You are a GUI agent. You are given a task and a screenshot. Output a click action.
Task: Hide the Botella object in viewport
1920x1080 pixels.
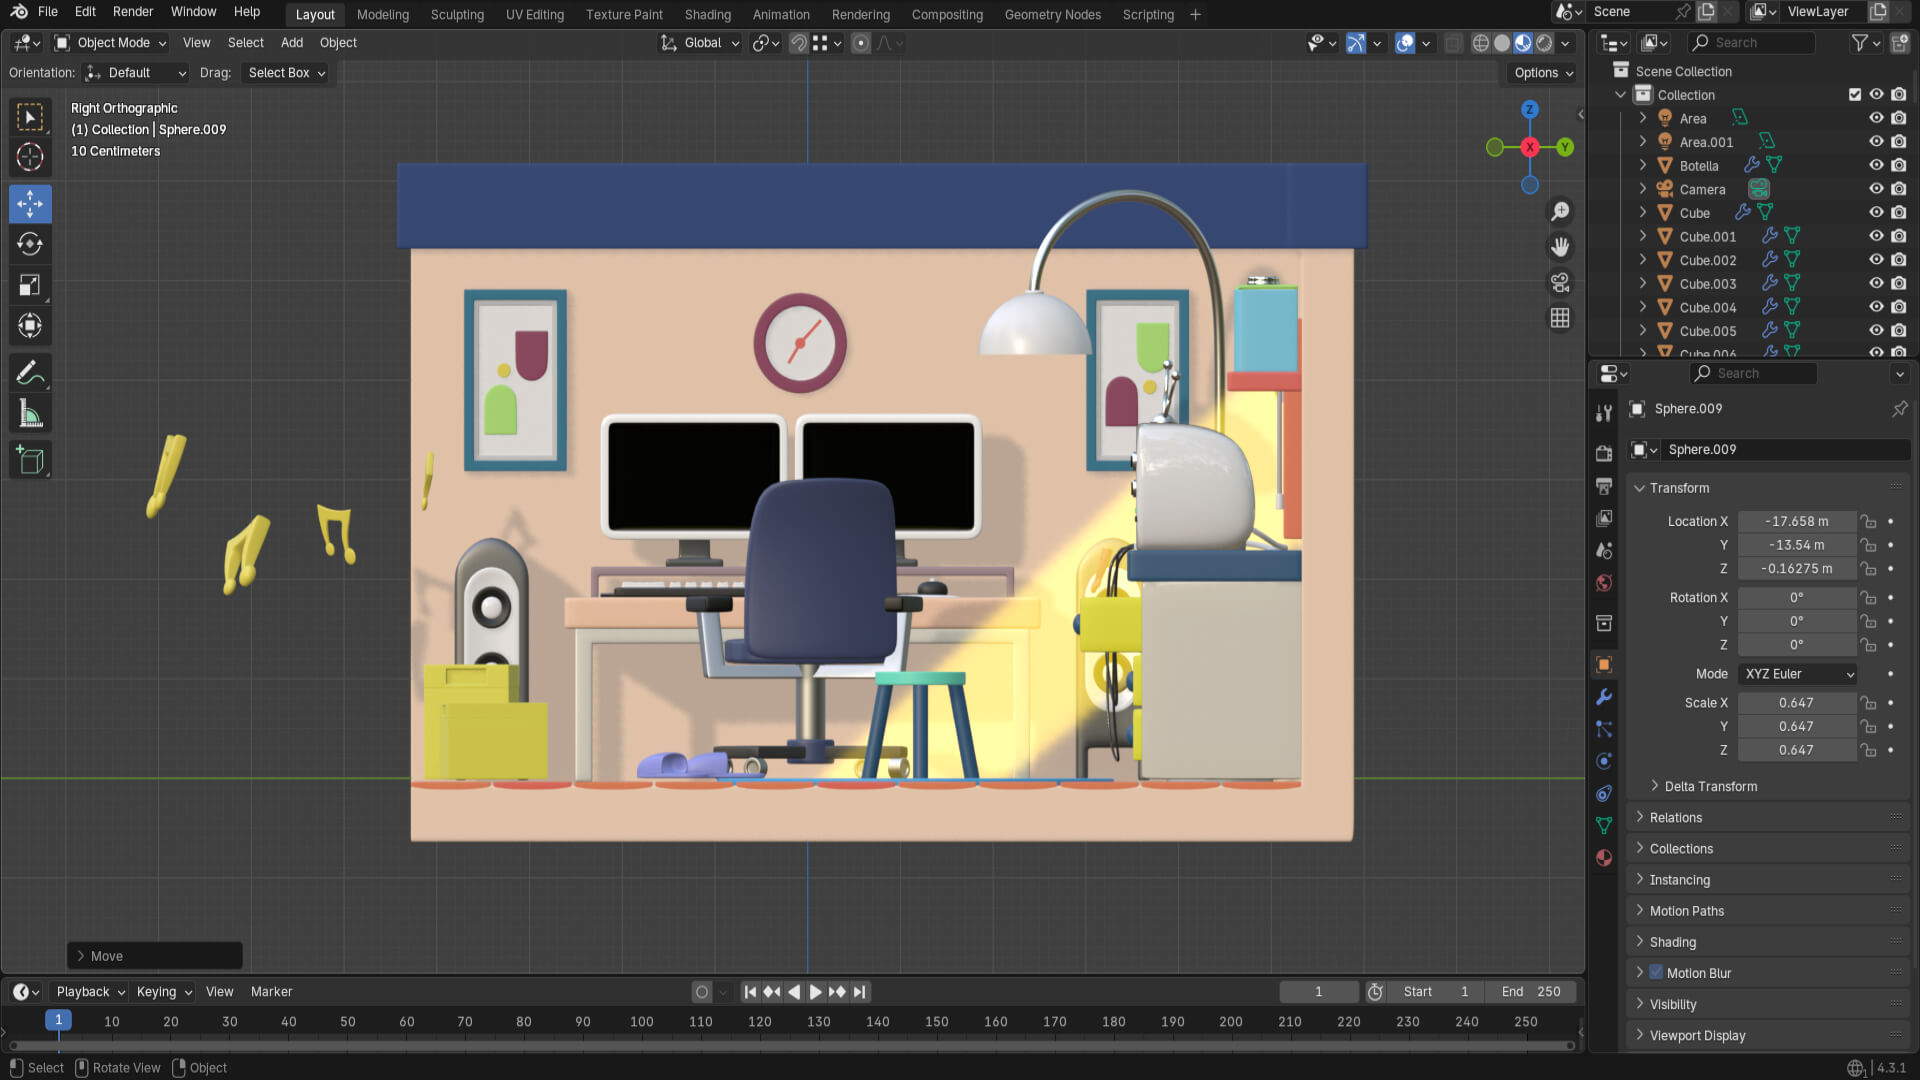1876,165
